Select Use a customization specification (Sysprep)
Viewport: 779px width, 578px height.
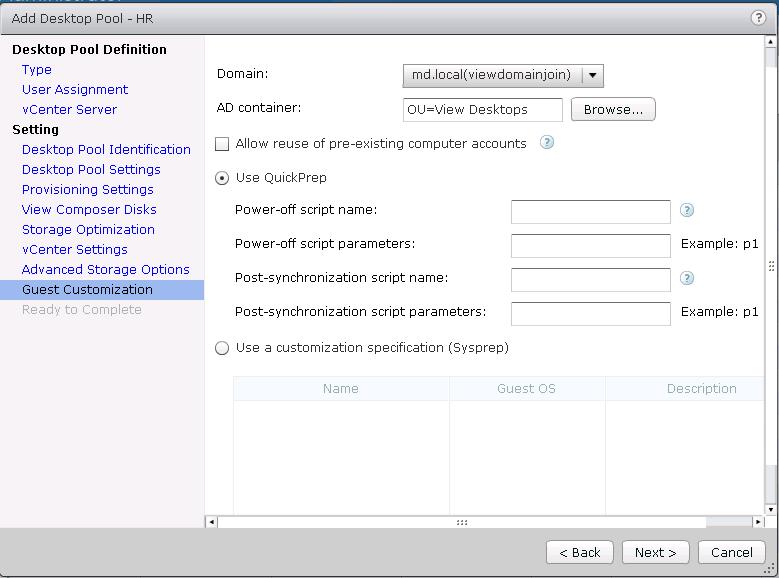click(x=222, y=348)
